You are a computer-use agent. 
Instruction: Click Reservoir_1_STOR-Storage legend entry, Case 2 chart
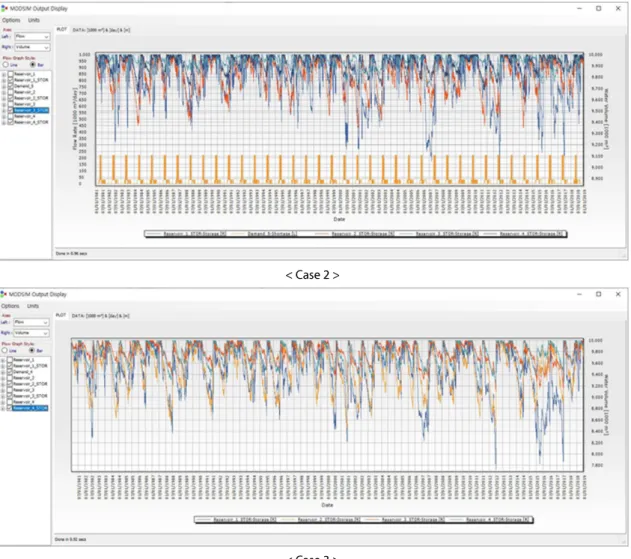tap(186, 234)
